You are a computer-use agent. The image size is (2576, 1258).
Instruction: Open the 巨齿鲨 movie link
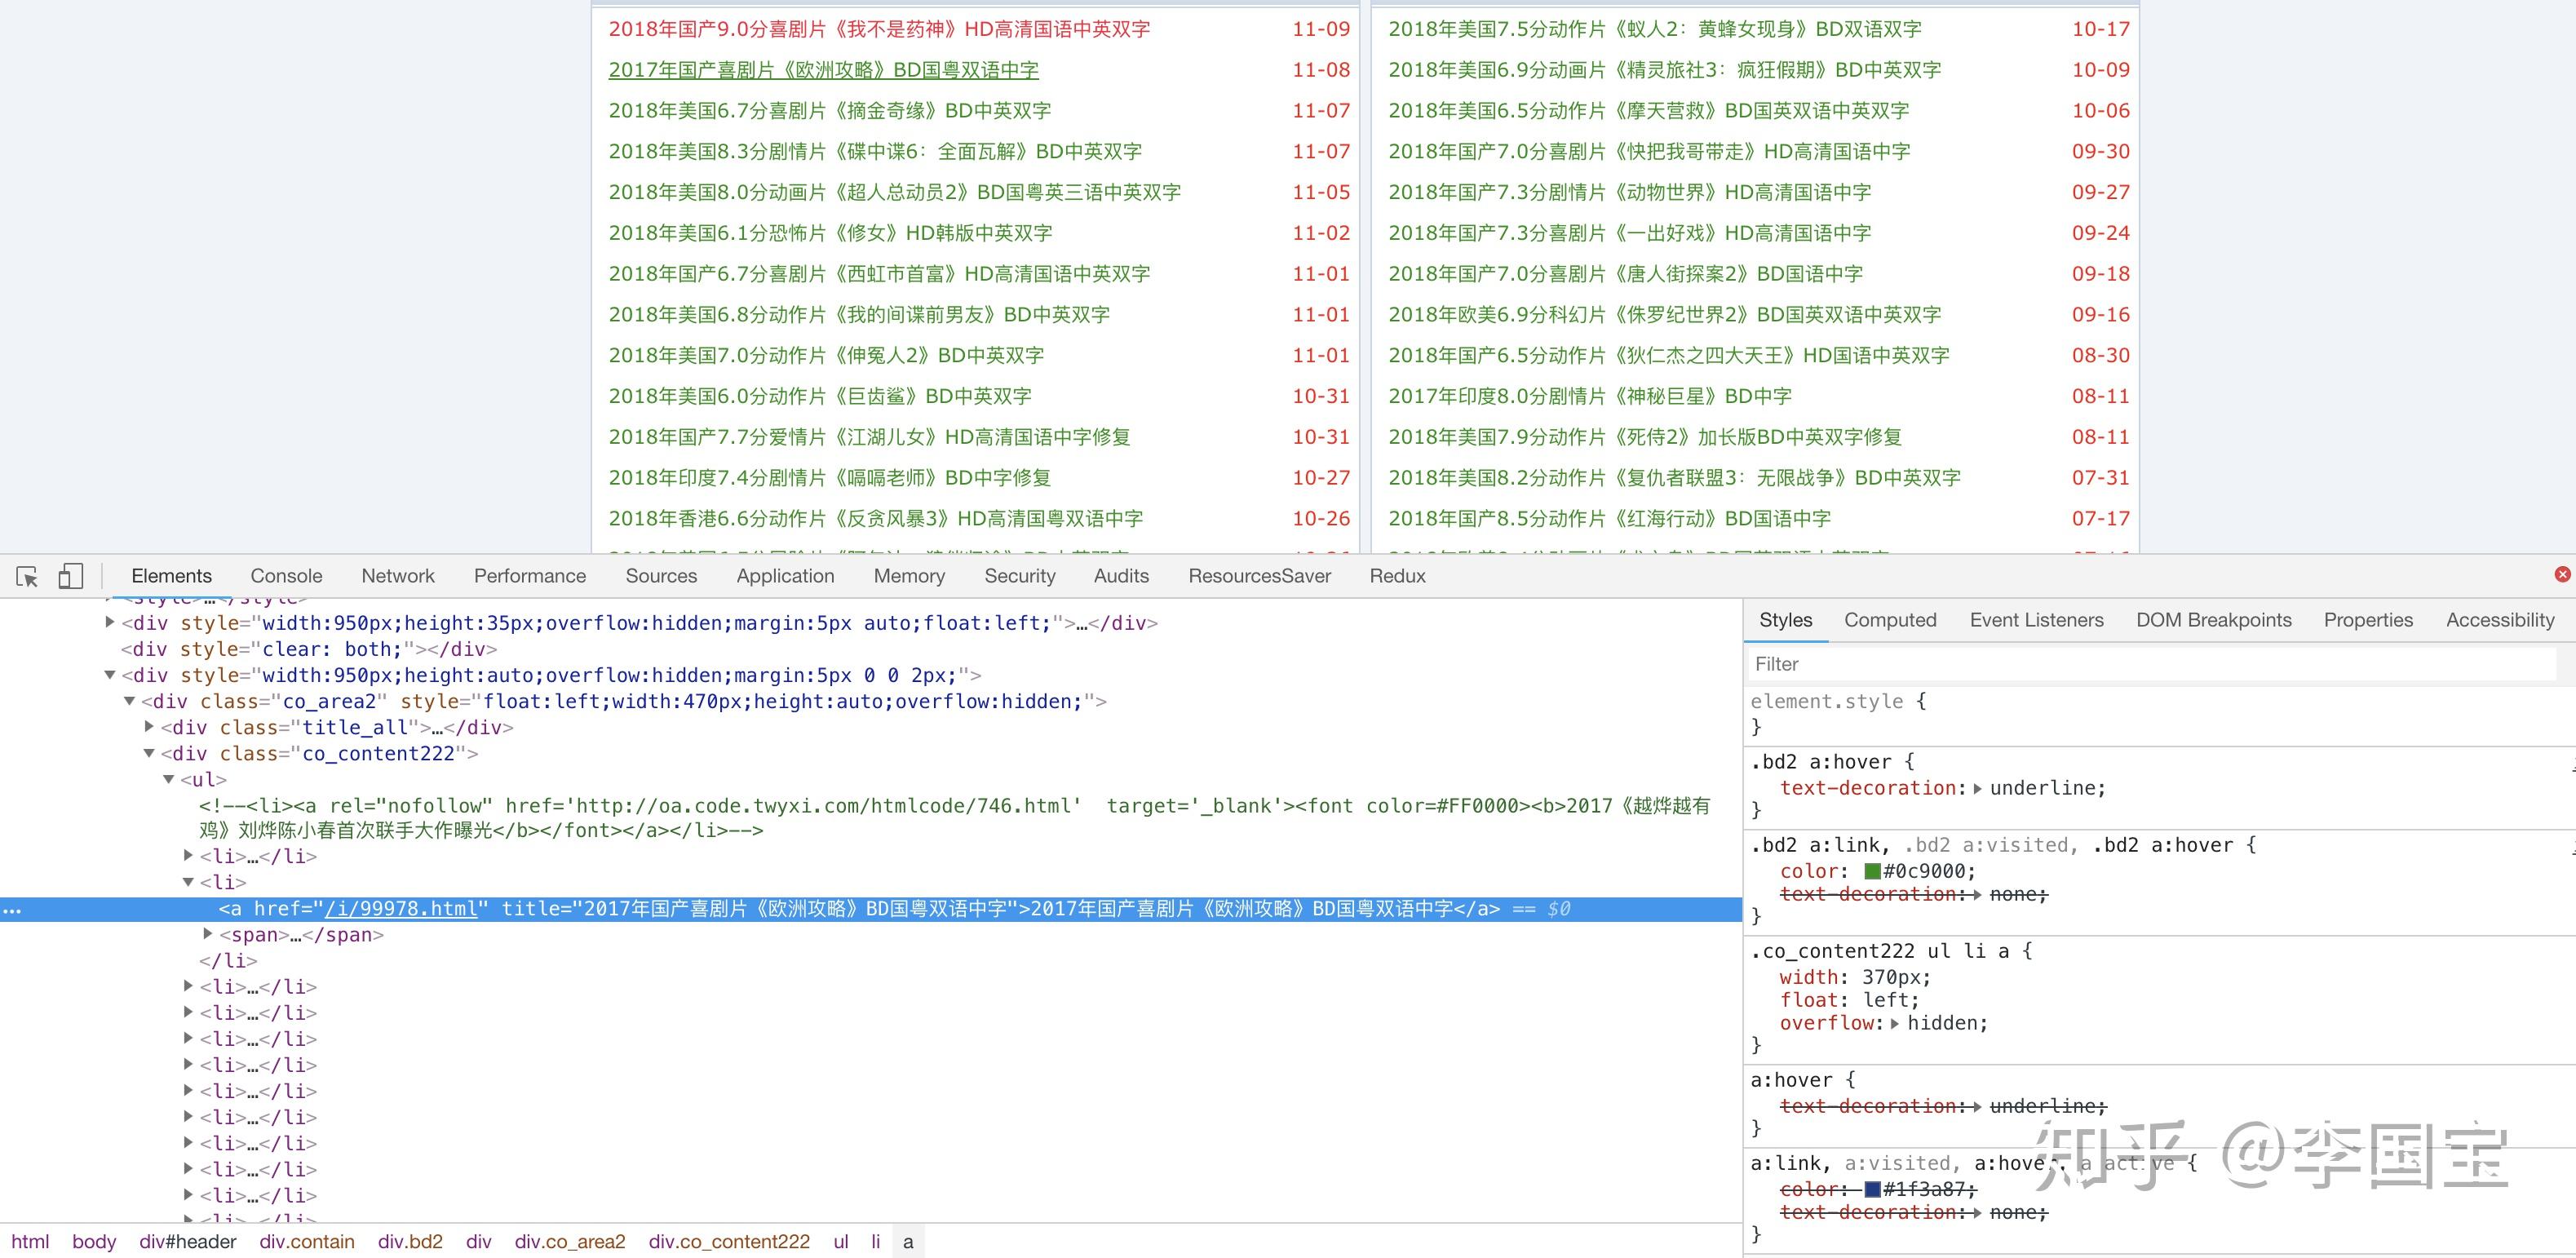[819, 396]
